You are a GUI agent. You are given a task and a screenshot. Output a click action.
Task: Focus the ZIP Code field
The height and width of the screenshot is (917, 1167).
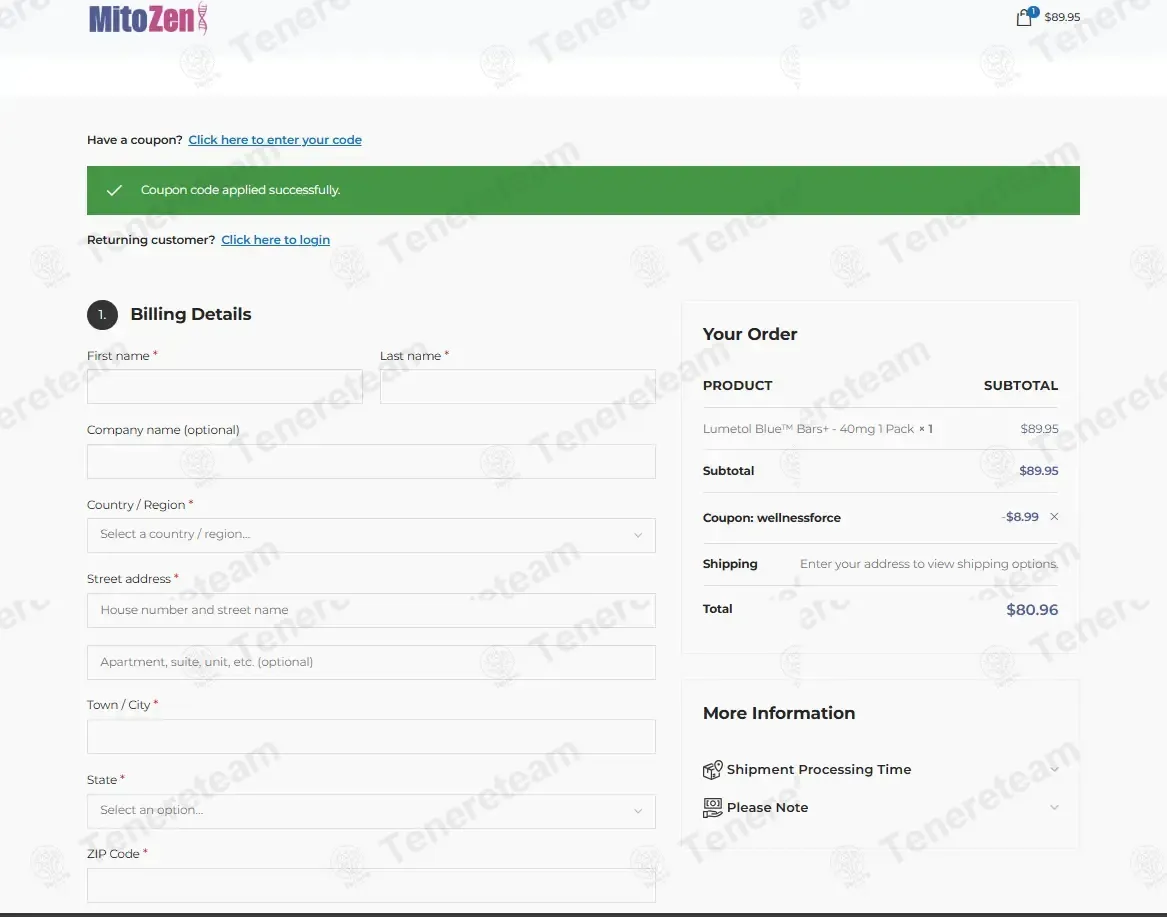tap(371, 885)
